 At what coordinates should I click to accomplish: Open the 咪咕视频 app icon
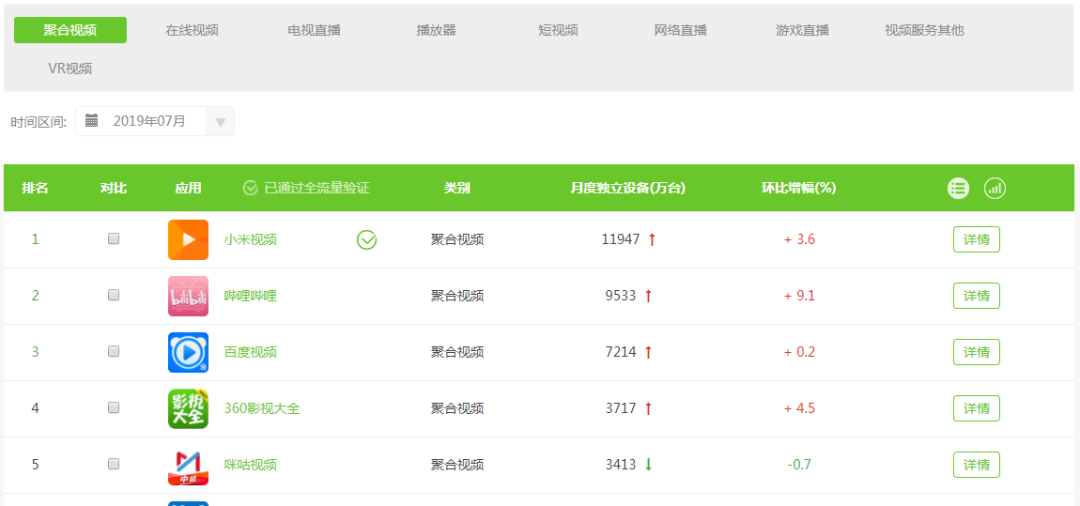tap(188, 465)
